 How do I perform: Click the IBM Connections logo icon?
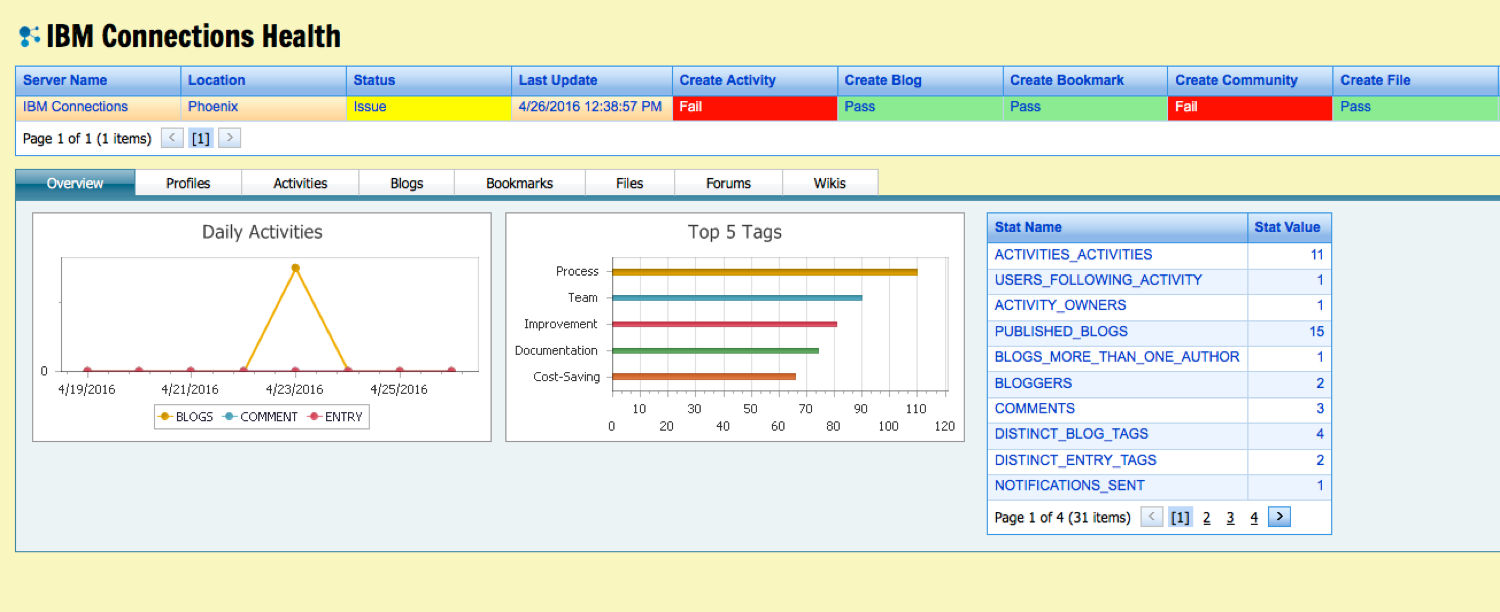pos(30,37)
